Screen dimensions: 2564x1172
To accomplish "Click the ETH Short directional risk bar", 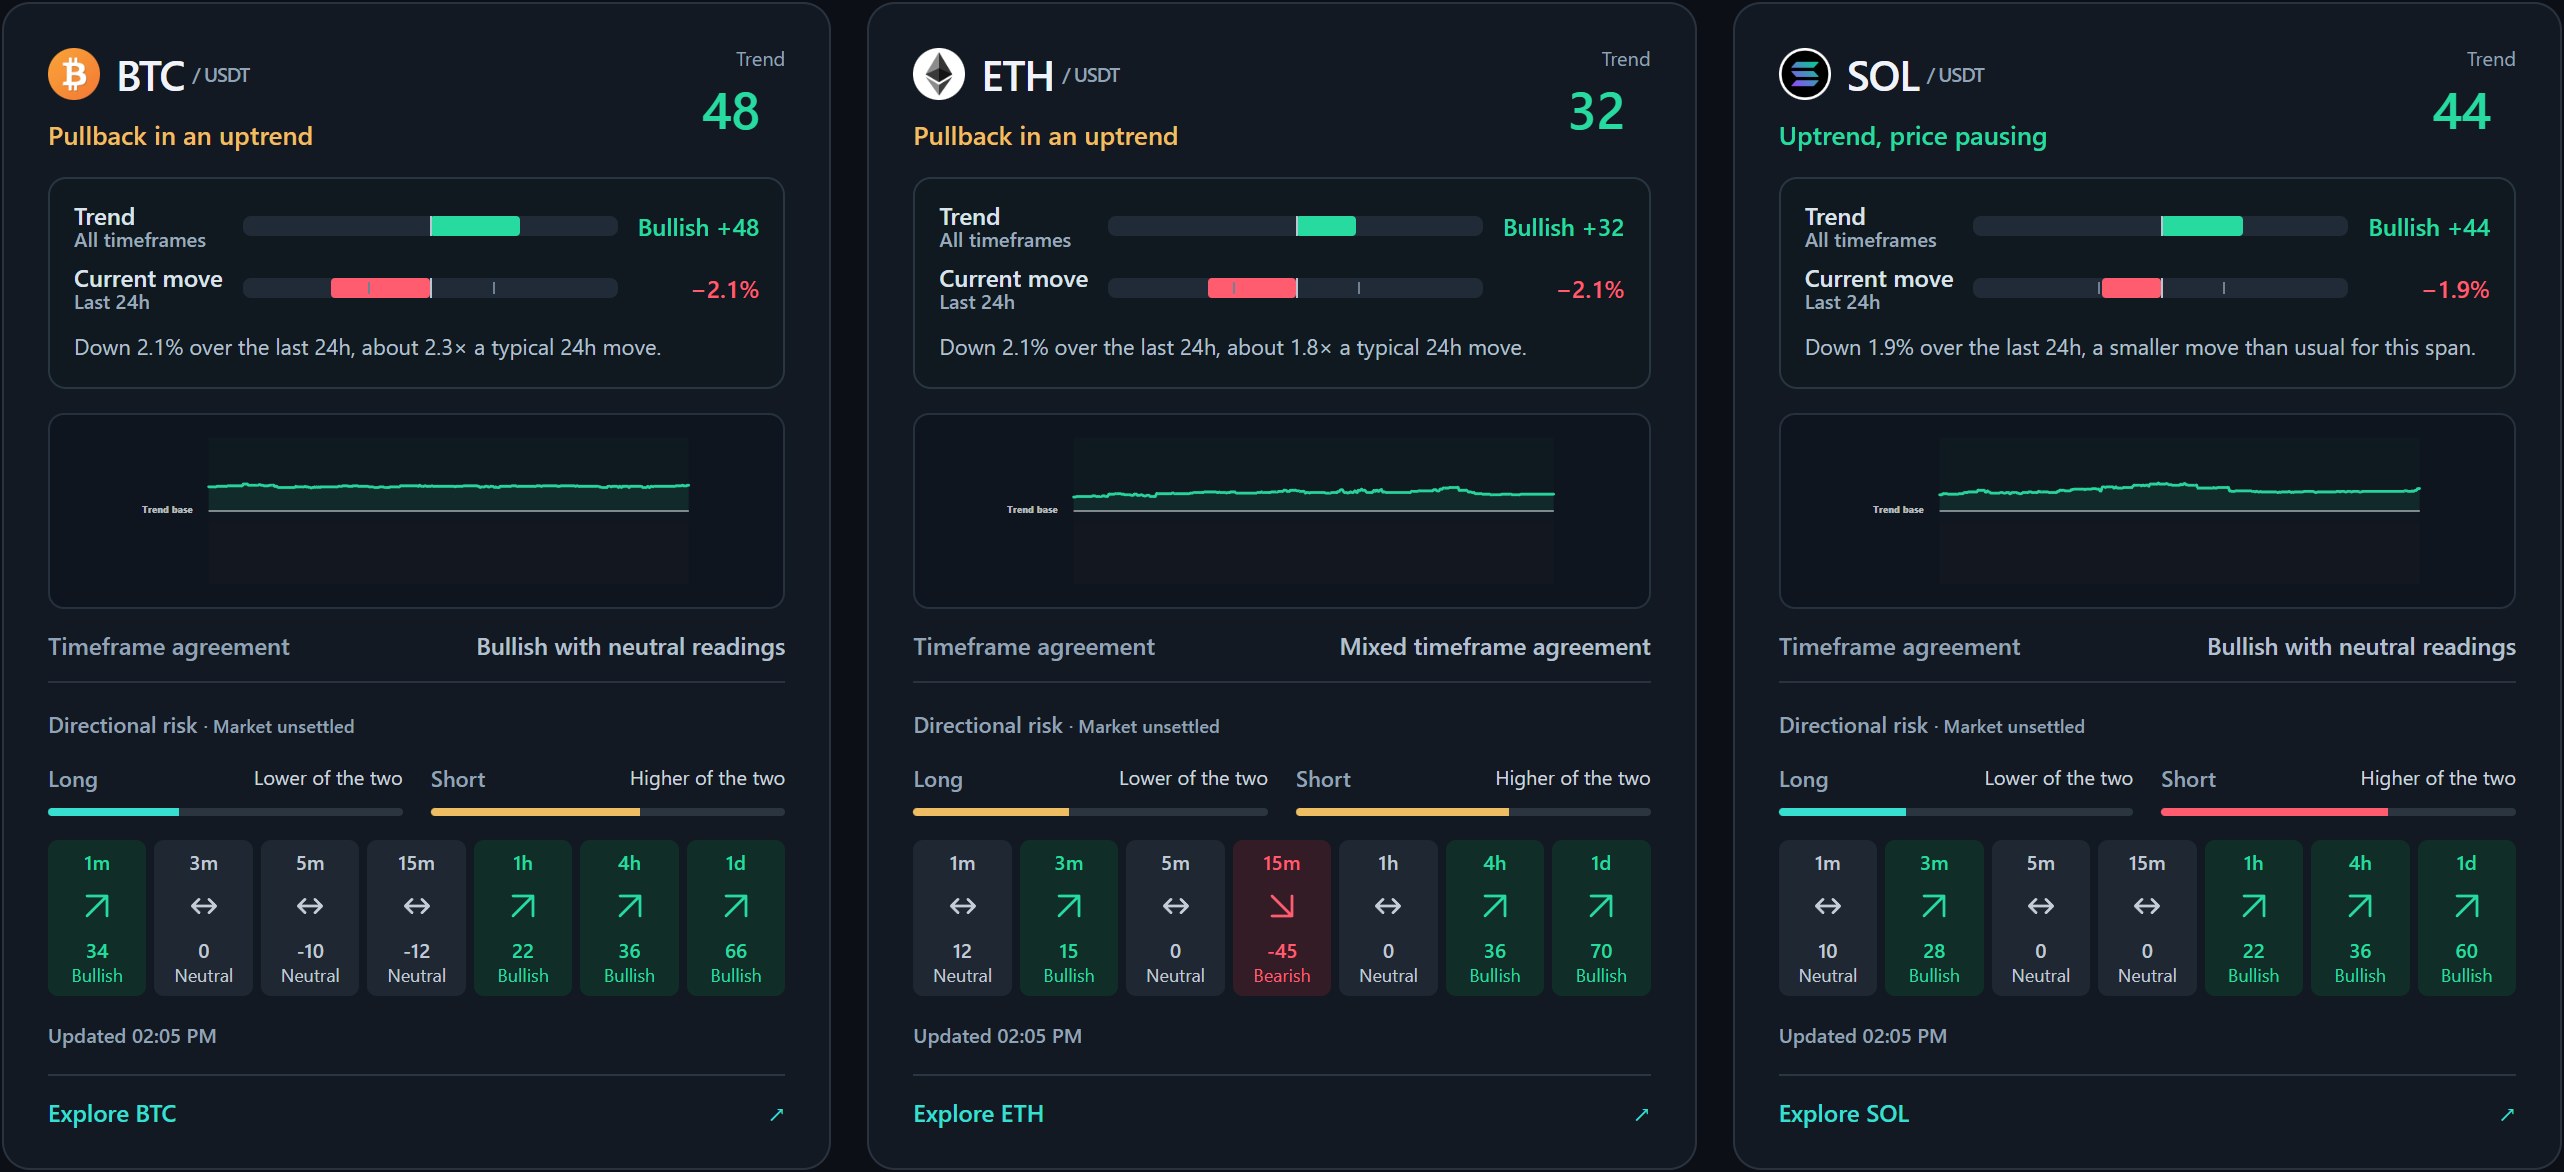I will [1473, 812].
